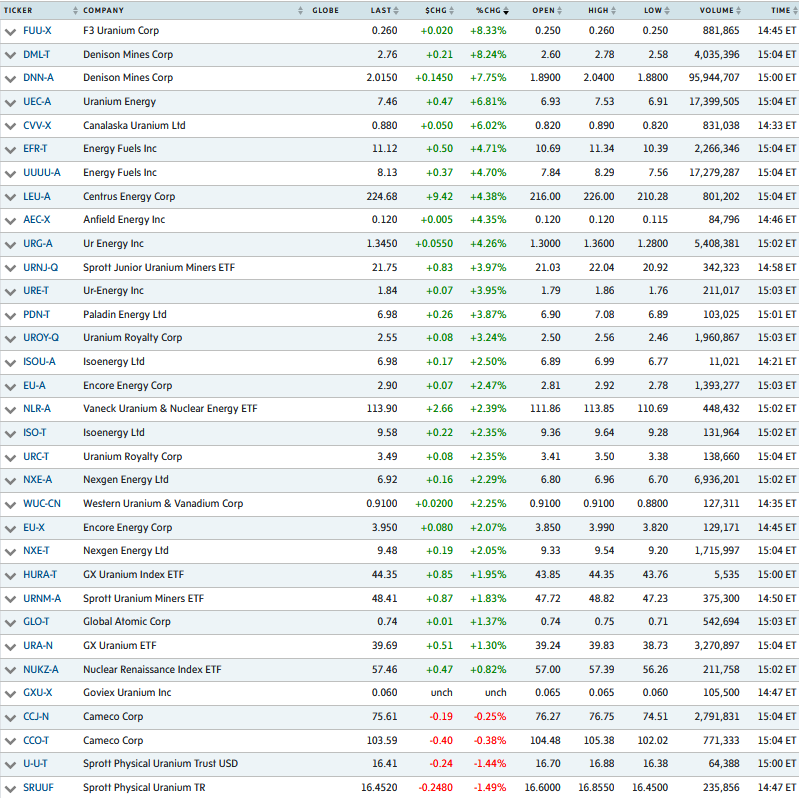The width and height of the screenshot is (799, 798).
Task: Sort by VOLUME column header
Action: pos(720,10)
